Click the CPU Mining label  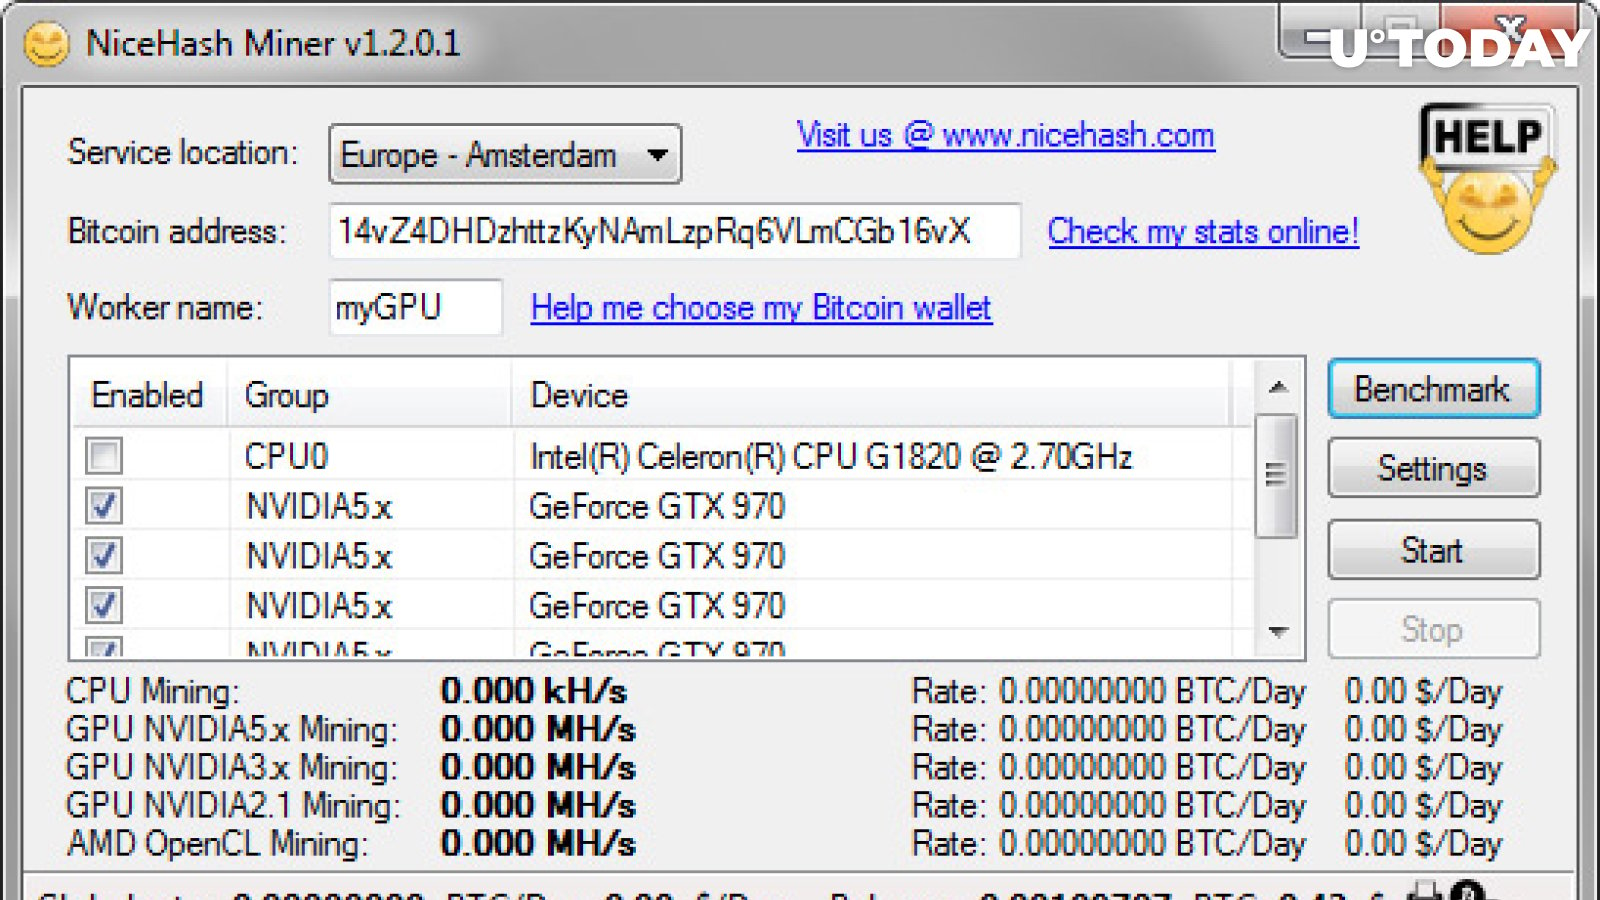pyautogui.click(x=153, y=691)
